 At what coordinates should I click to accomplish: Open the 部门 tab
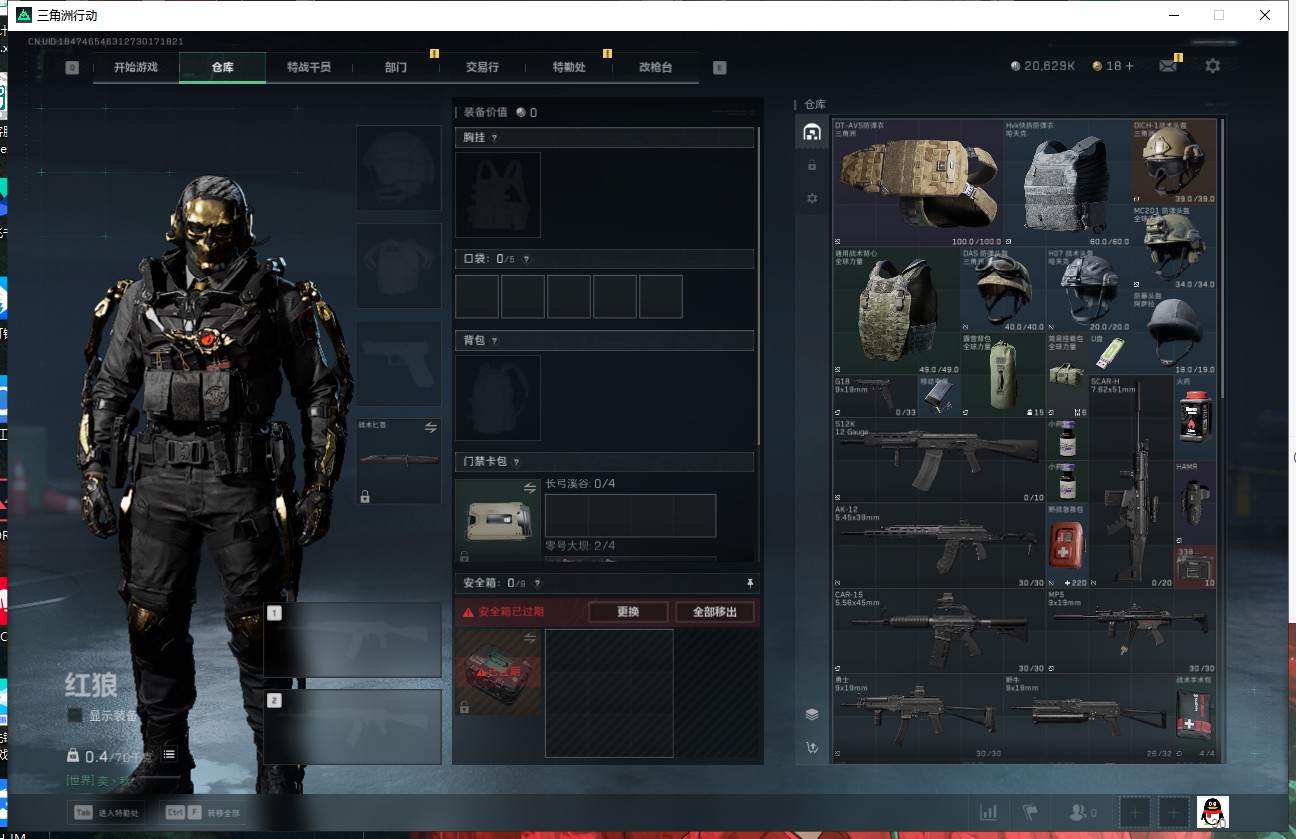point(396,67)
